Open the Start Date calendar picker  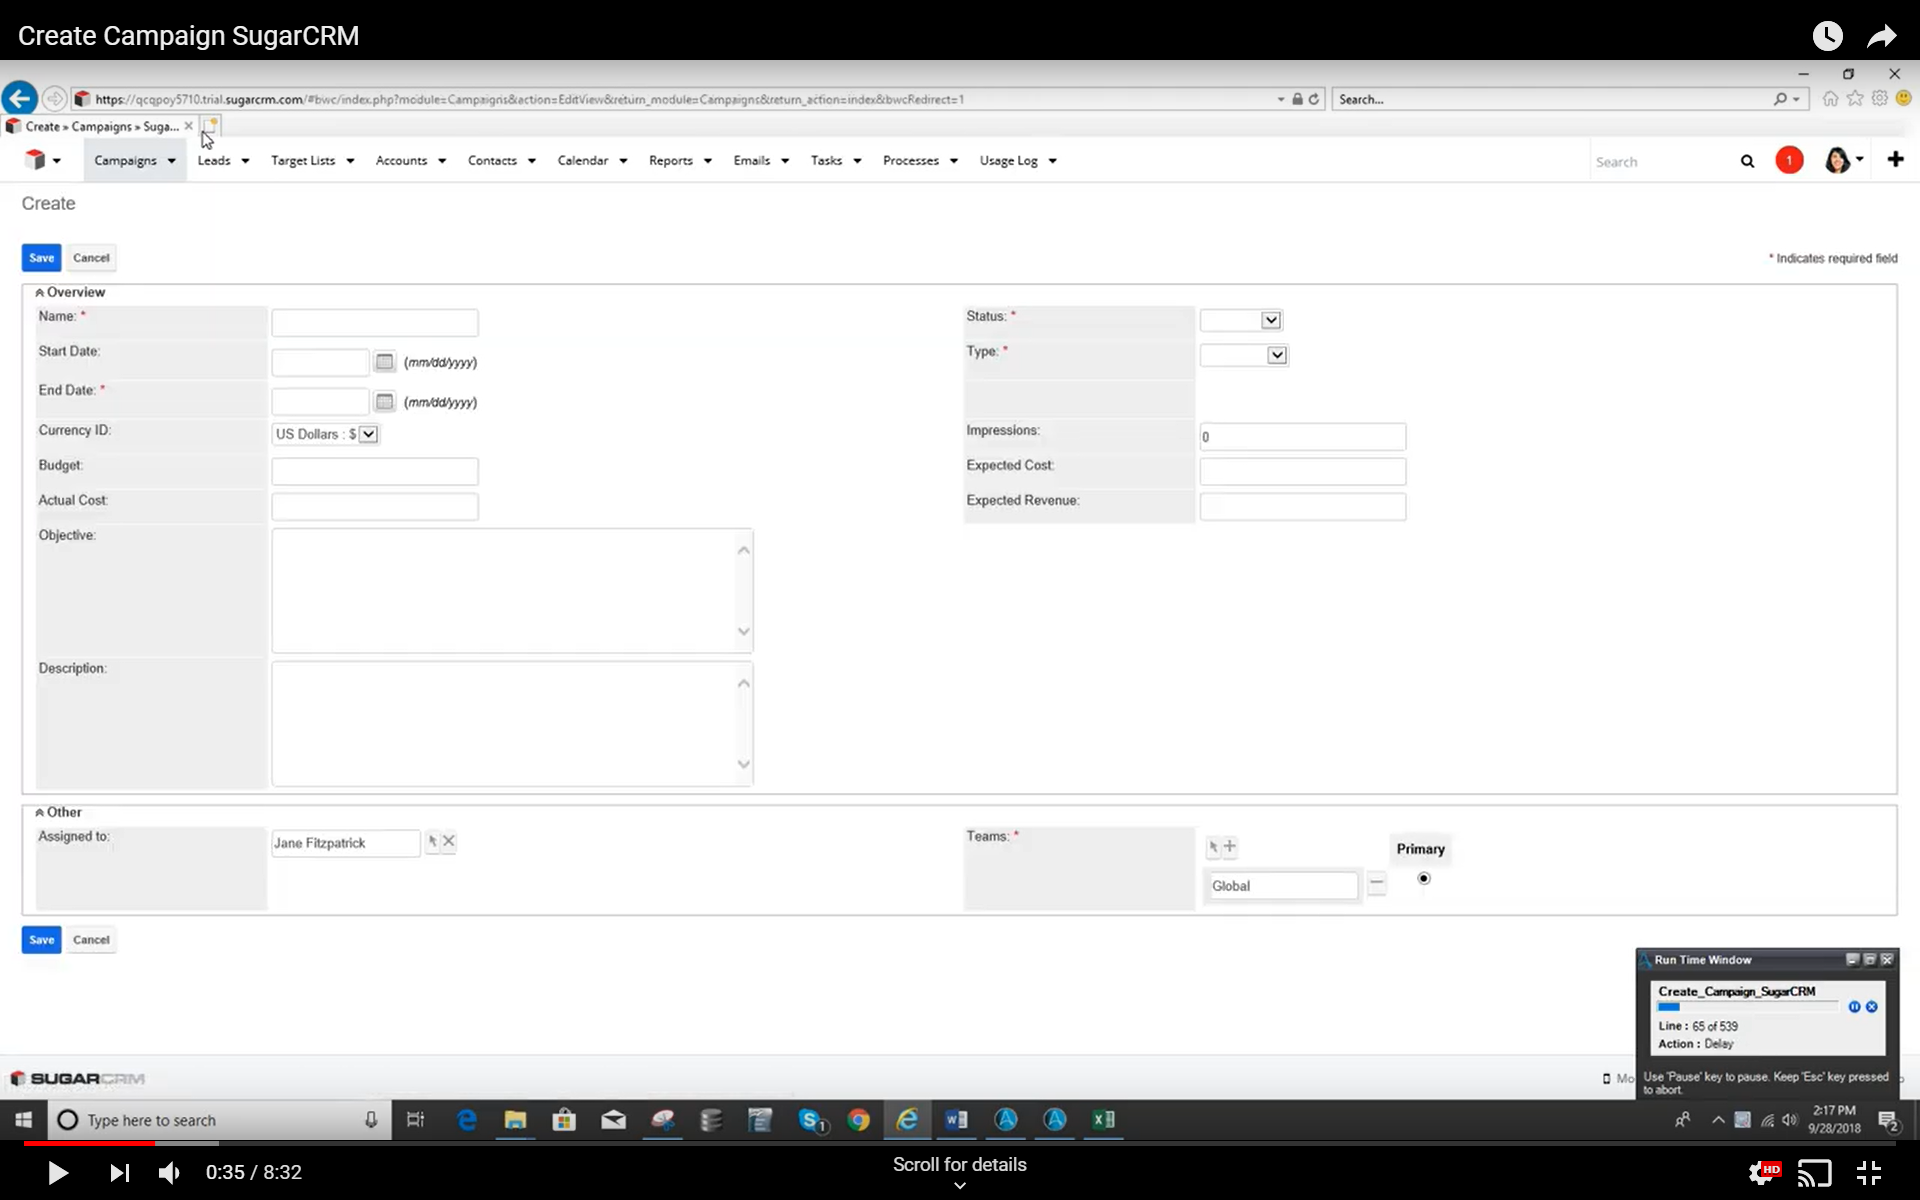pos(384,361)
